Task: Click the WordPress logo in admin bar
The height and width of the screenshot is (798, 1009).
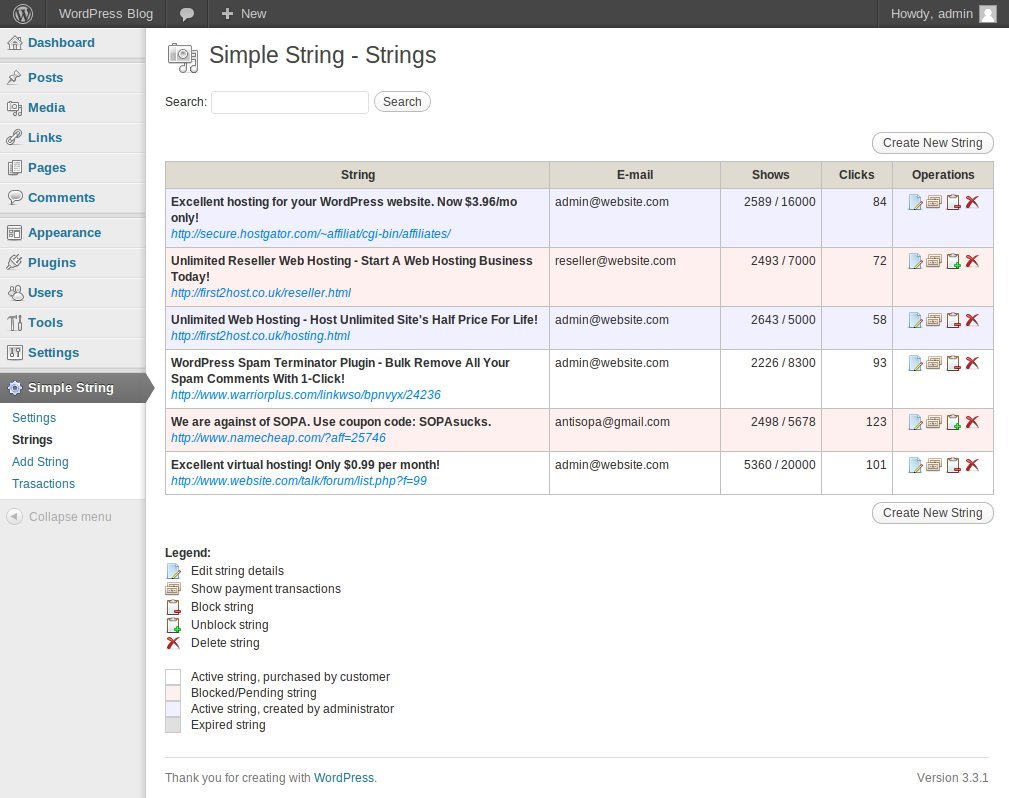Action: click(x=22, y=14)
